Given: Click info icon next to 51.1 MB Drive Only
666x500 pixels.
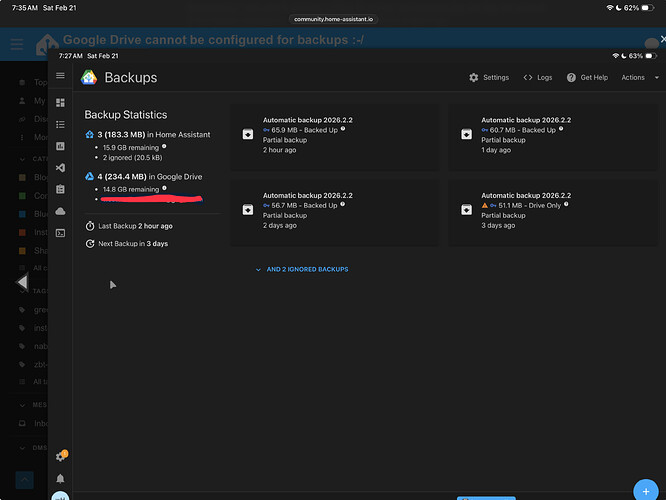Looking at the screenshot, I should pos(566,204).
